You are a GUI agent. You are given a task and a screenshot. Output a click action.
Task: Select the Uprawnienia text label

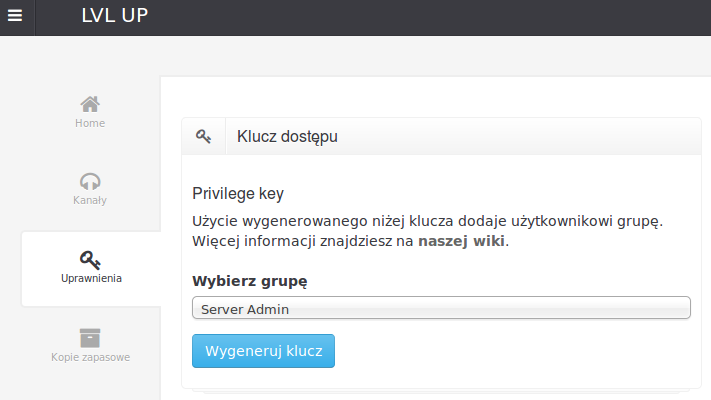91,278
